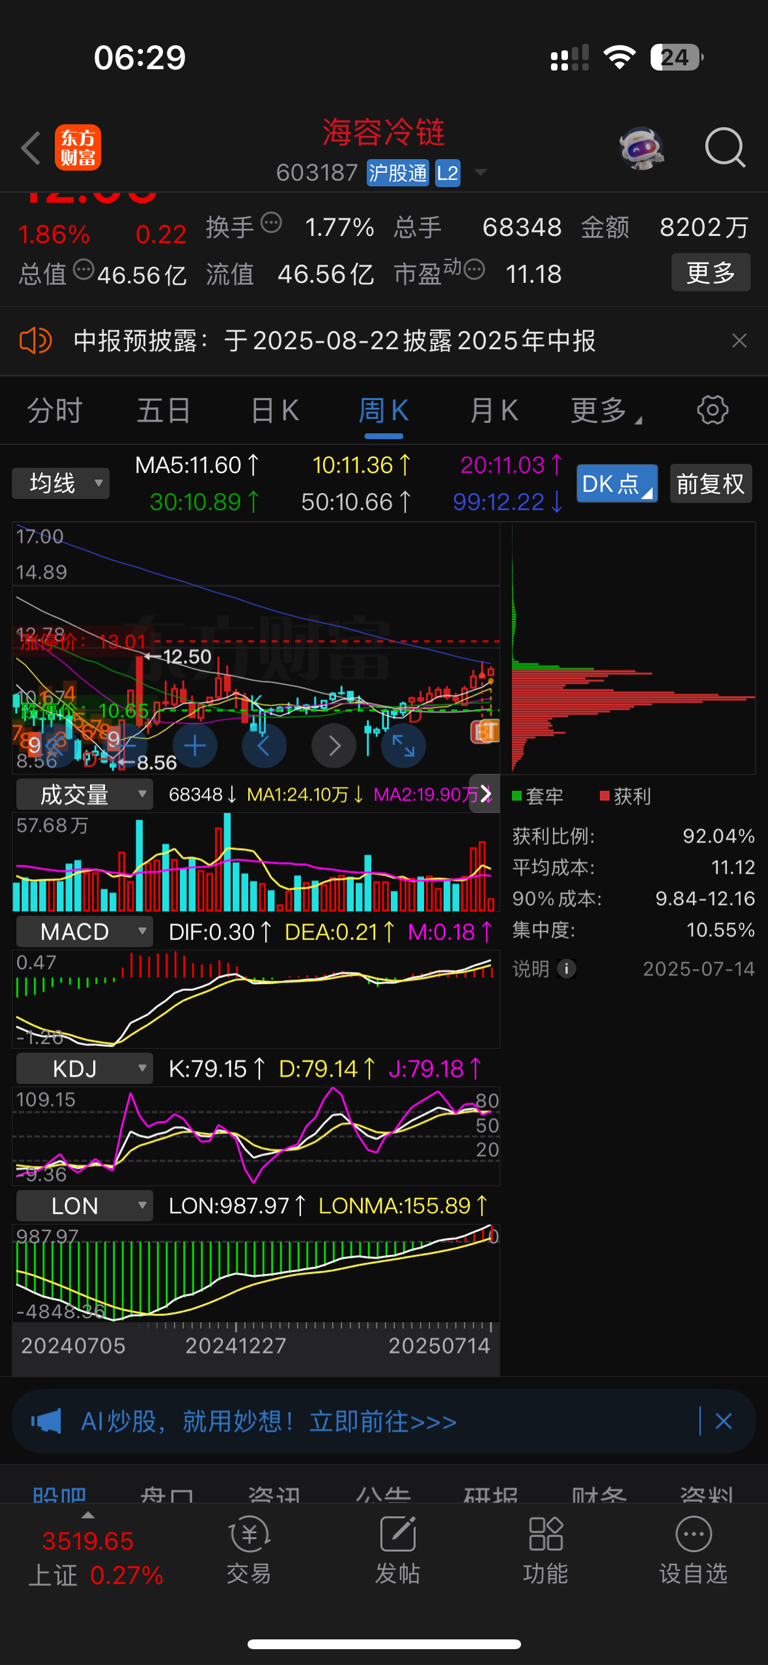This screenshot has width=769, height=1665.
Task: Open the 成交量 indicator dropdown
Action: 84,795
